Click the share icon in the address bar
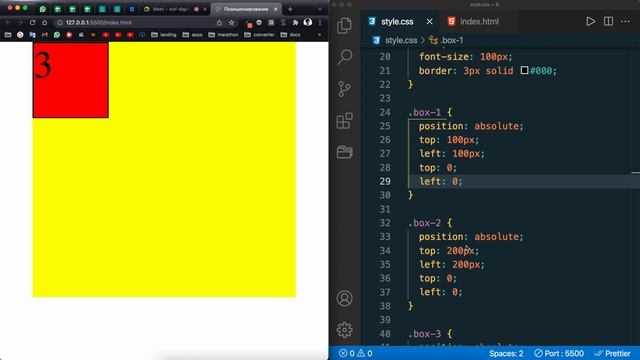The height and width of the screenshot is (360, 640). 219,23
